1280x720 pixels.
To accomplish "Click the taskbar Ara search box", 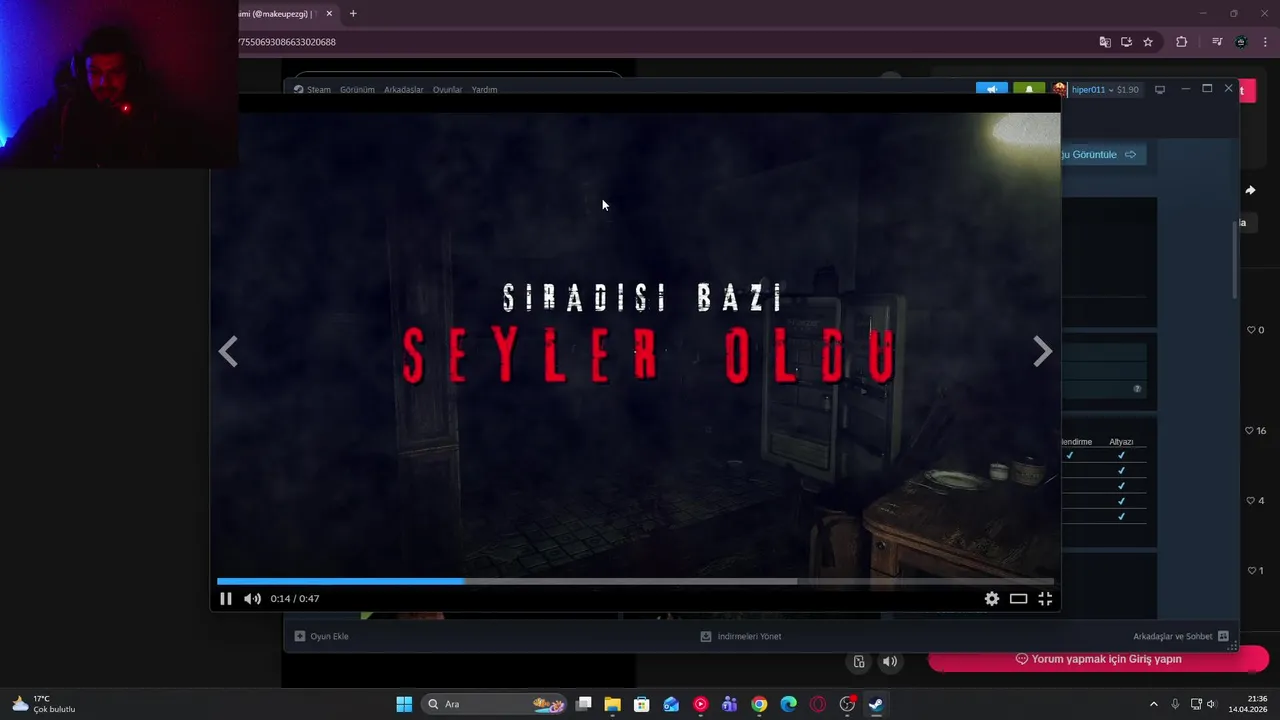I will pos(495,704).
